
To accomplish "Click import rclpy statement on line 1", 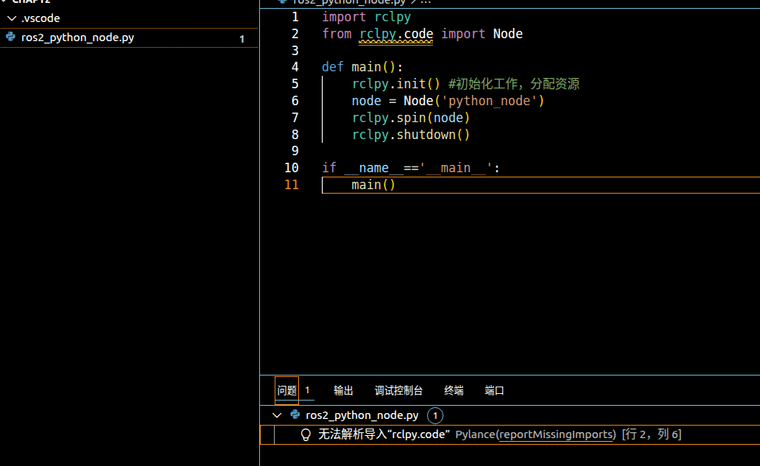I will pos(366,17).
